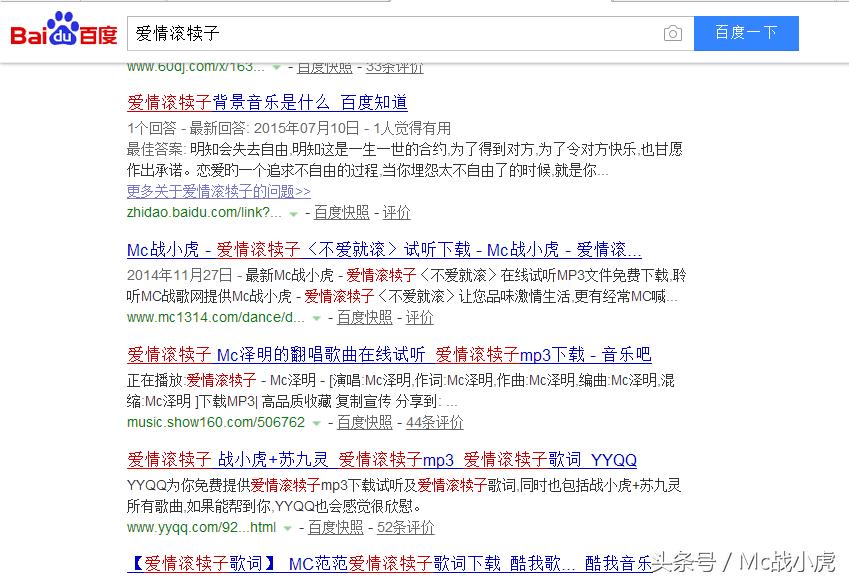This screenshot has width=849, height=581.
Task: Open 更多关于爱情滚犊子的问题 link
Action: pyautogui.click(x=219, y=191)
